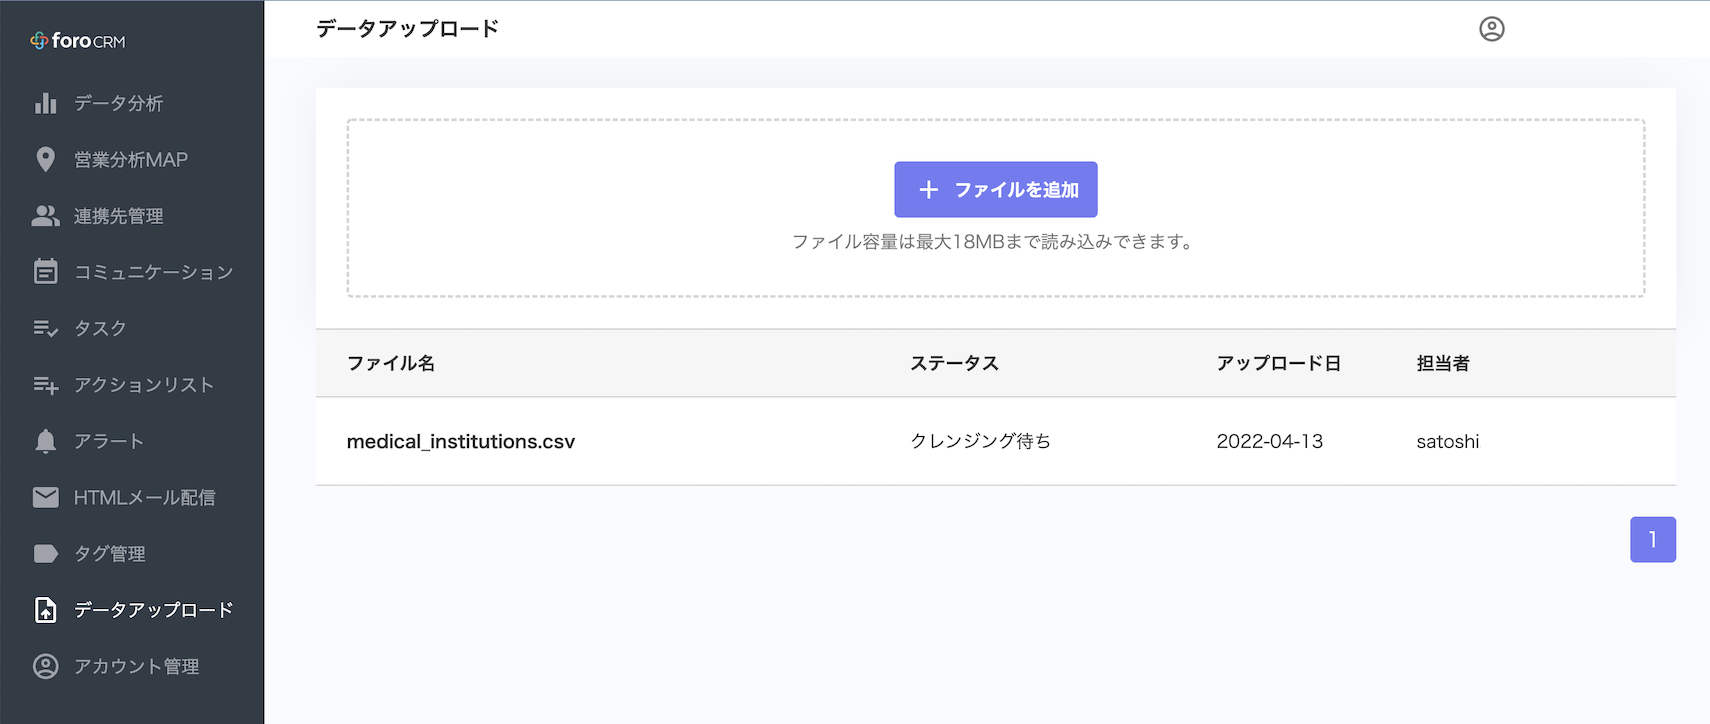Click the checklist icon beside タスク
This screenshot has width=1710, height=724.
[x=46, y=328]
